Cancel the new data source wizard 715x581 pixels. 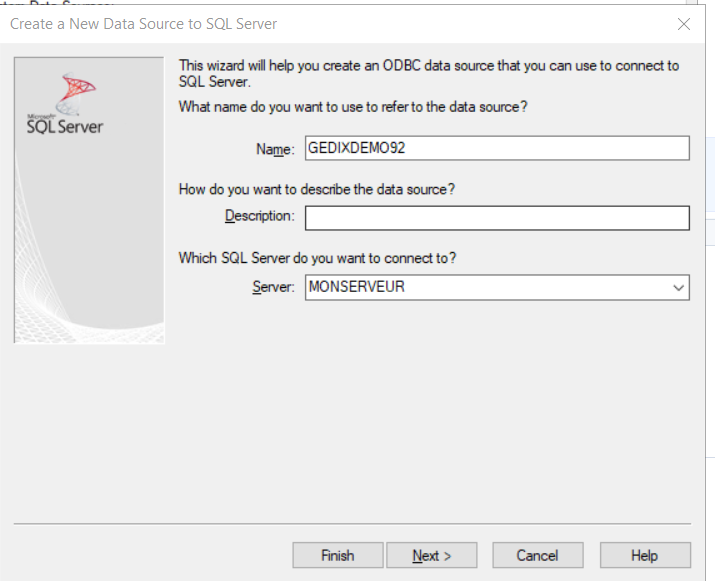pos(537,555)
